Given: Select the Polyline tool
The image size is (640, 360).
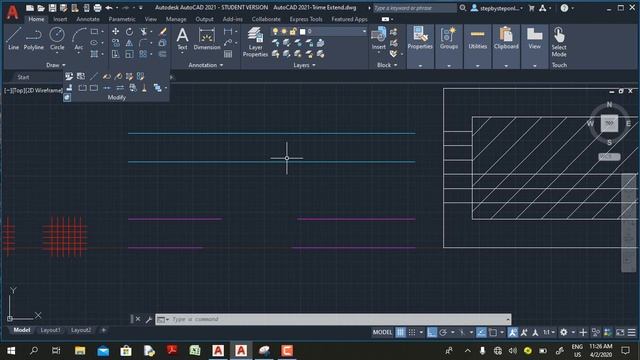Looking at the screenshot, I should tap(33, 39).
